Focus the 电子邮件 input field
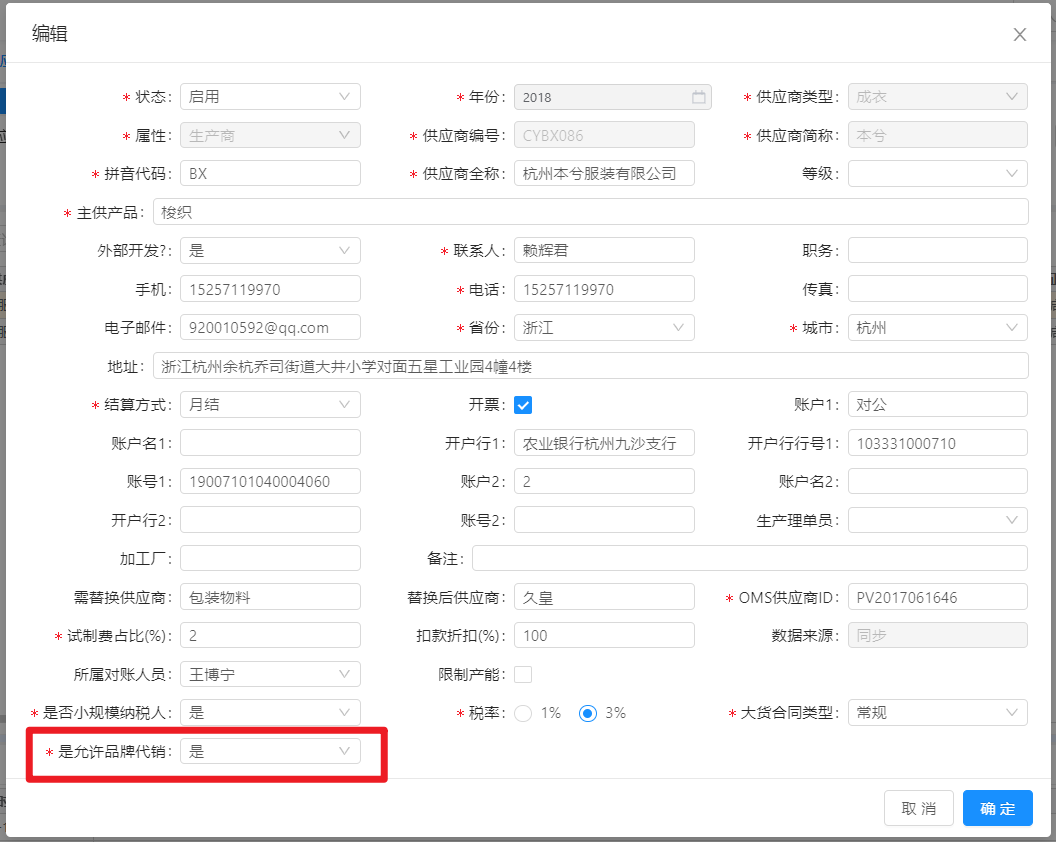 click(x=270, y=327)
